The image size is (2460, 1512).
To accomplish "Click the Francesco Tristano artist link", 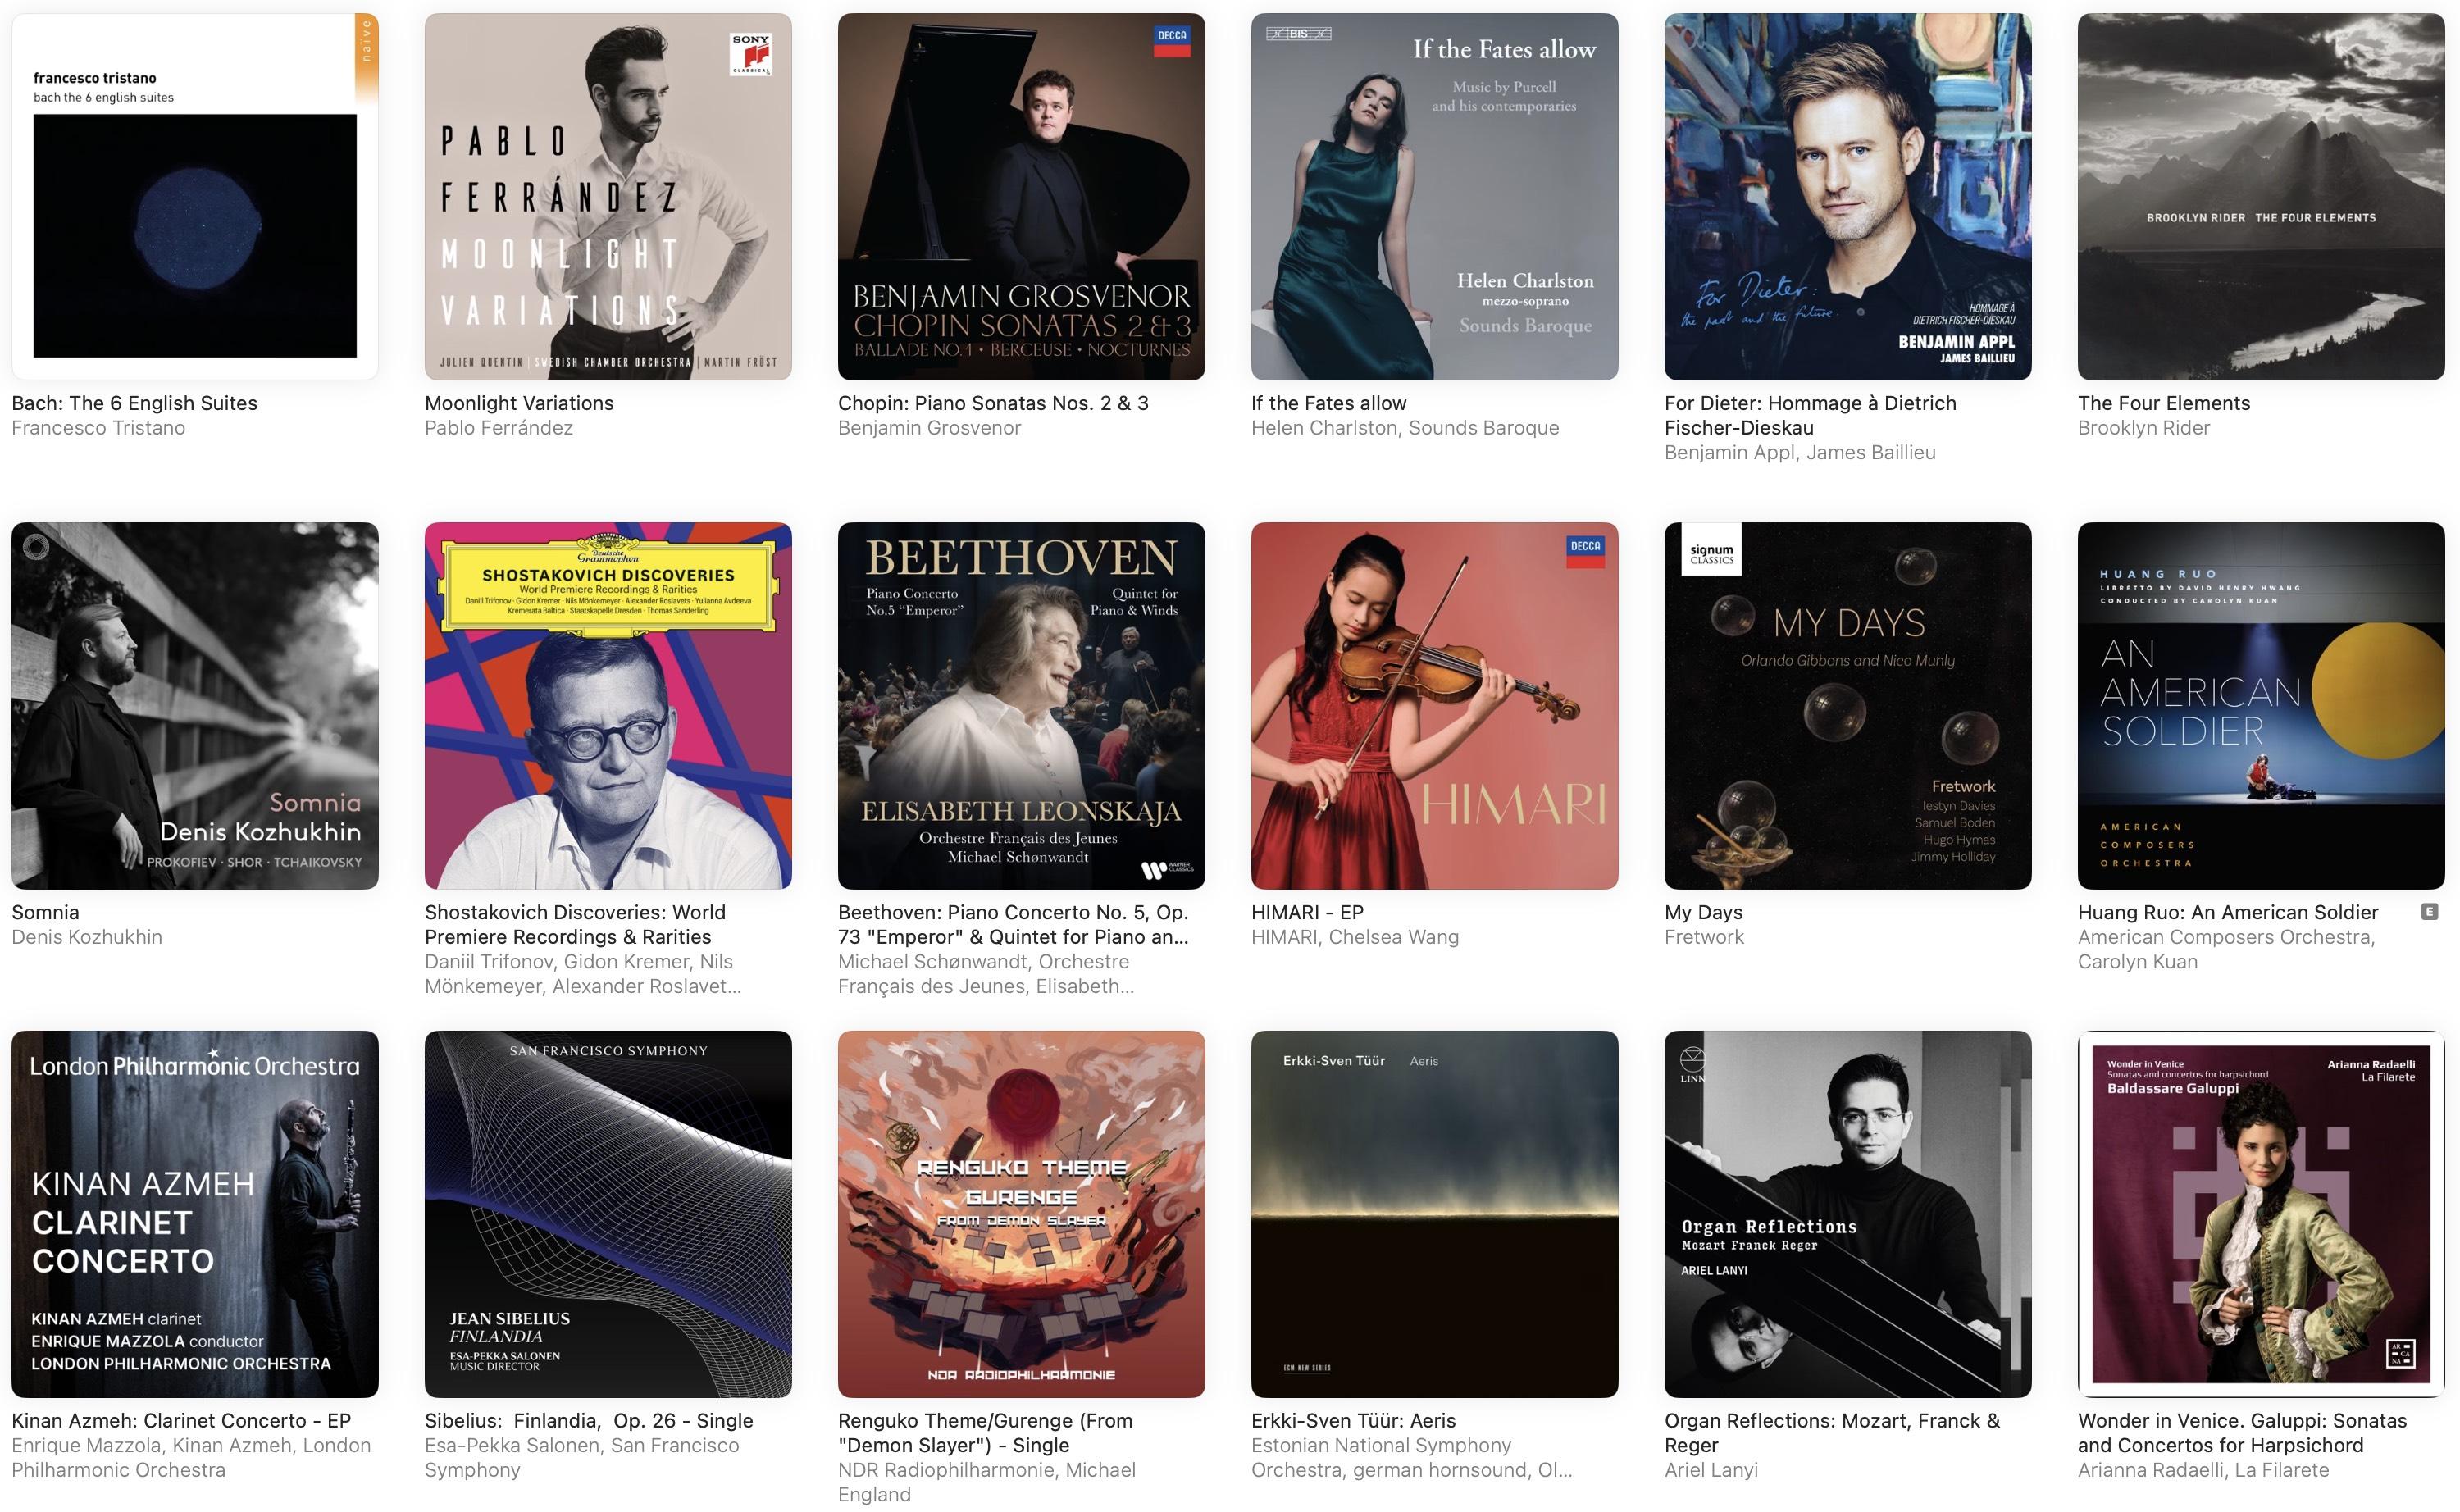I will [98, 428].
